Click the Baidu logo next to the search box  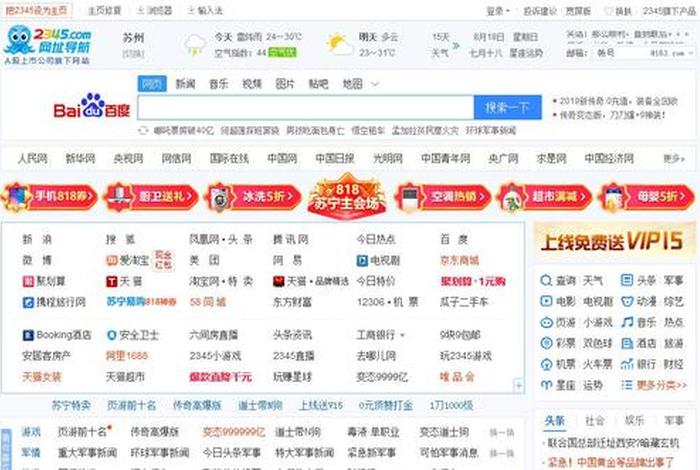(92, 106)
